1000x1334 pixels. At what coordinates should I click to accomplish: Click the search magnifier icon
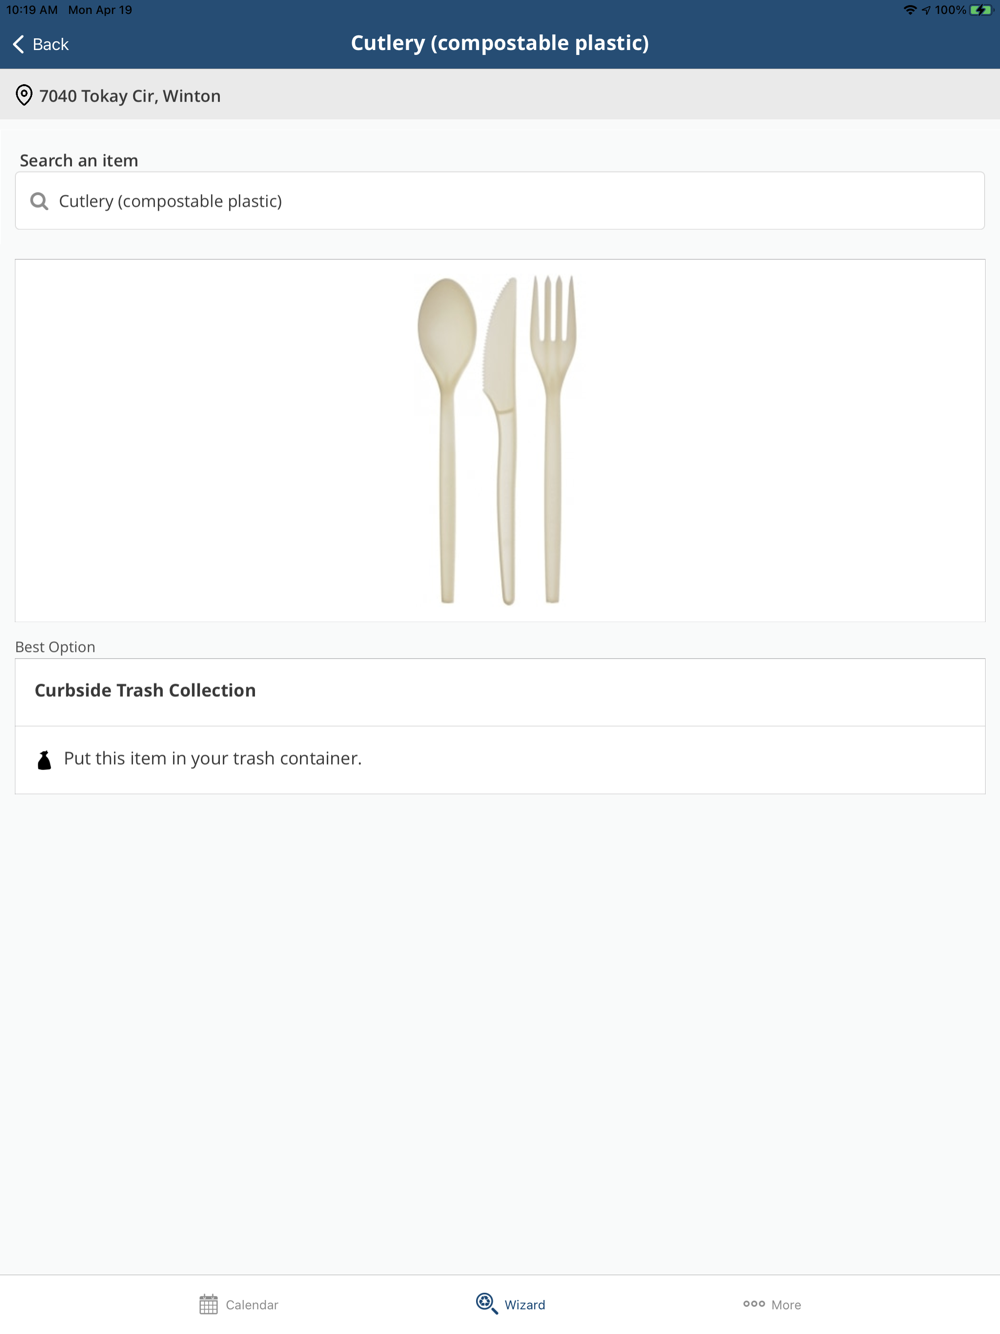39,202
